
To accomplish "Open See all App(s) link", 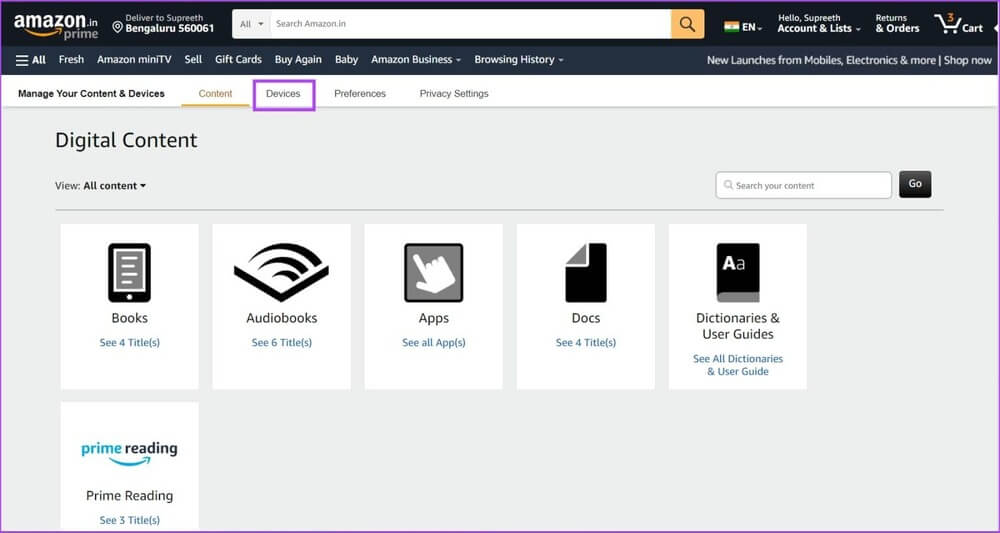I will coord(434,343).
